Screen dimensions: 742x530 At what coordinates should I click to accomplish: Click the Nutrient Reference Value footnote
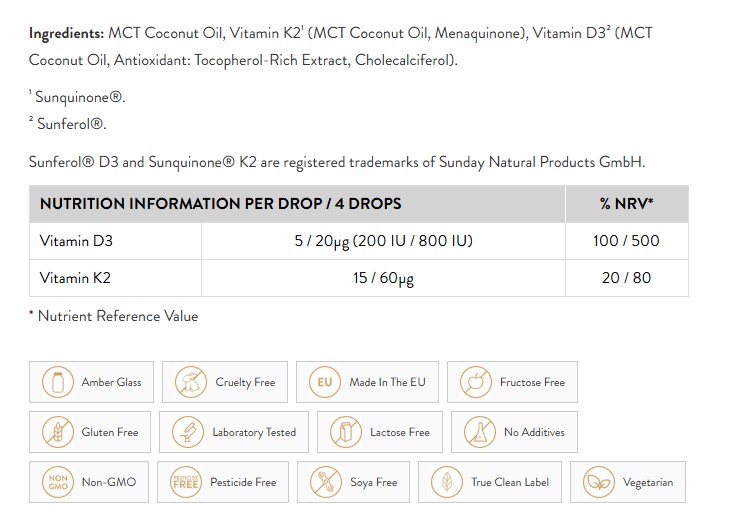pos(114,316)
